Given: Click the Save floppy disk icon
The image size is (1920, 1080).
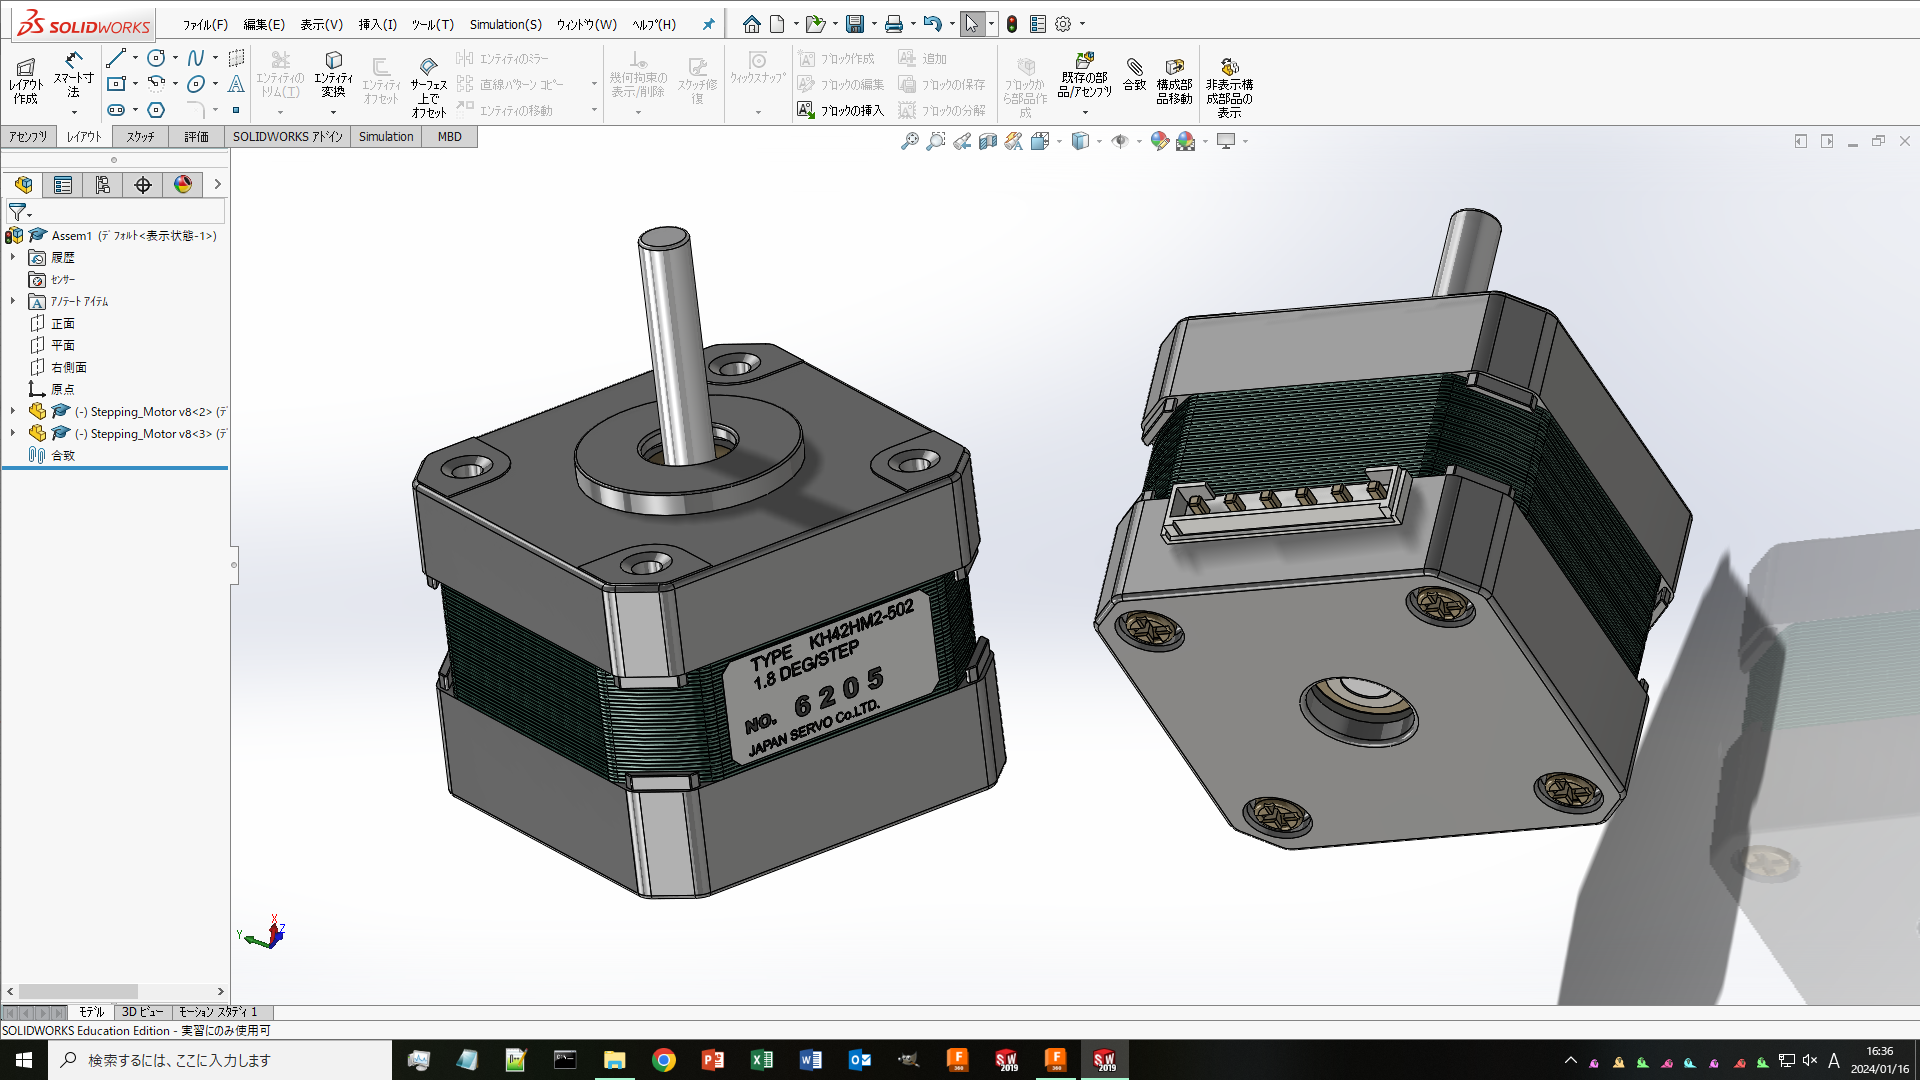Looking at the screenshot, I should click(855, 24).
